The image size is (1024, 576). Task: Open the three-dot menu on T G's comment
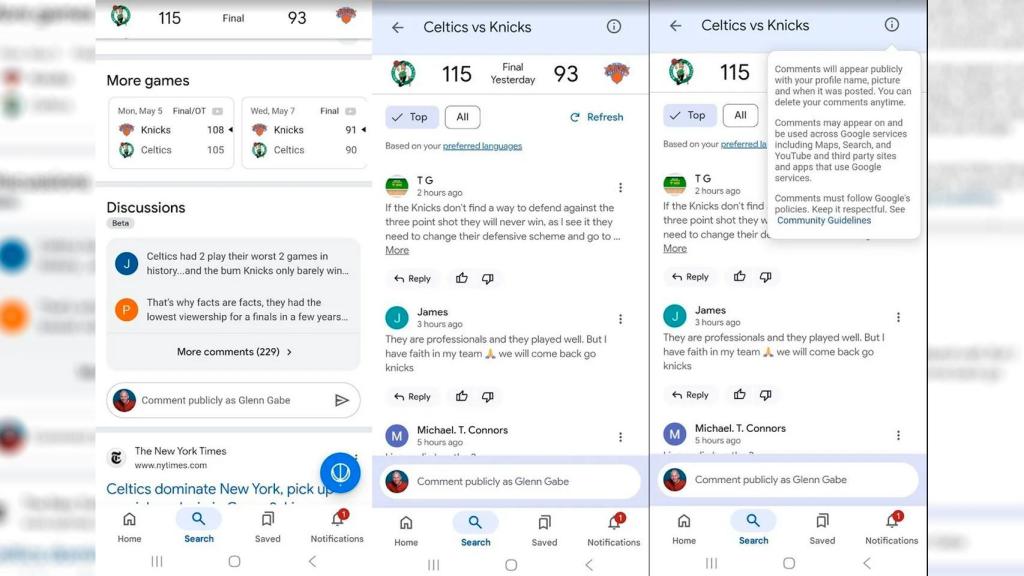[x=620, y=188]
